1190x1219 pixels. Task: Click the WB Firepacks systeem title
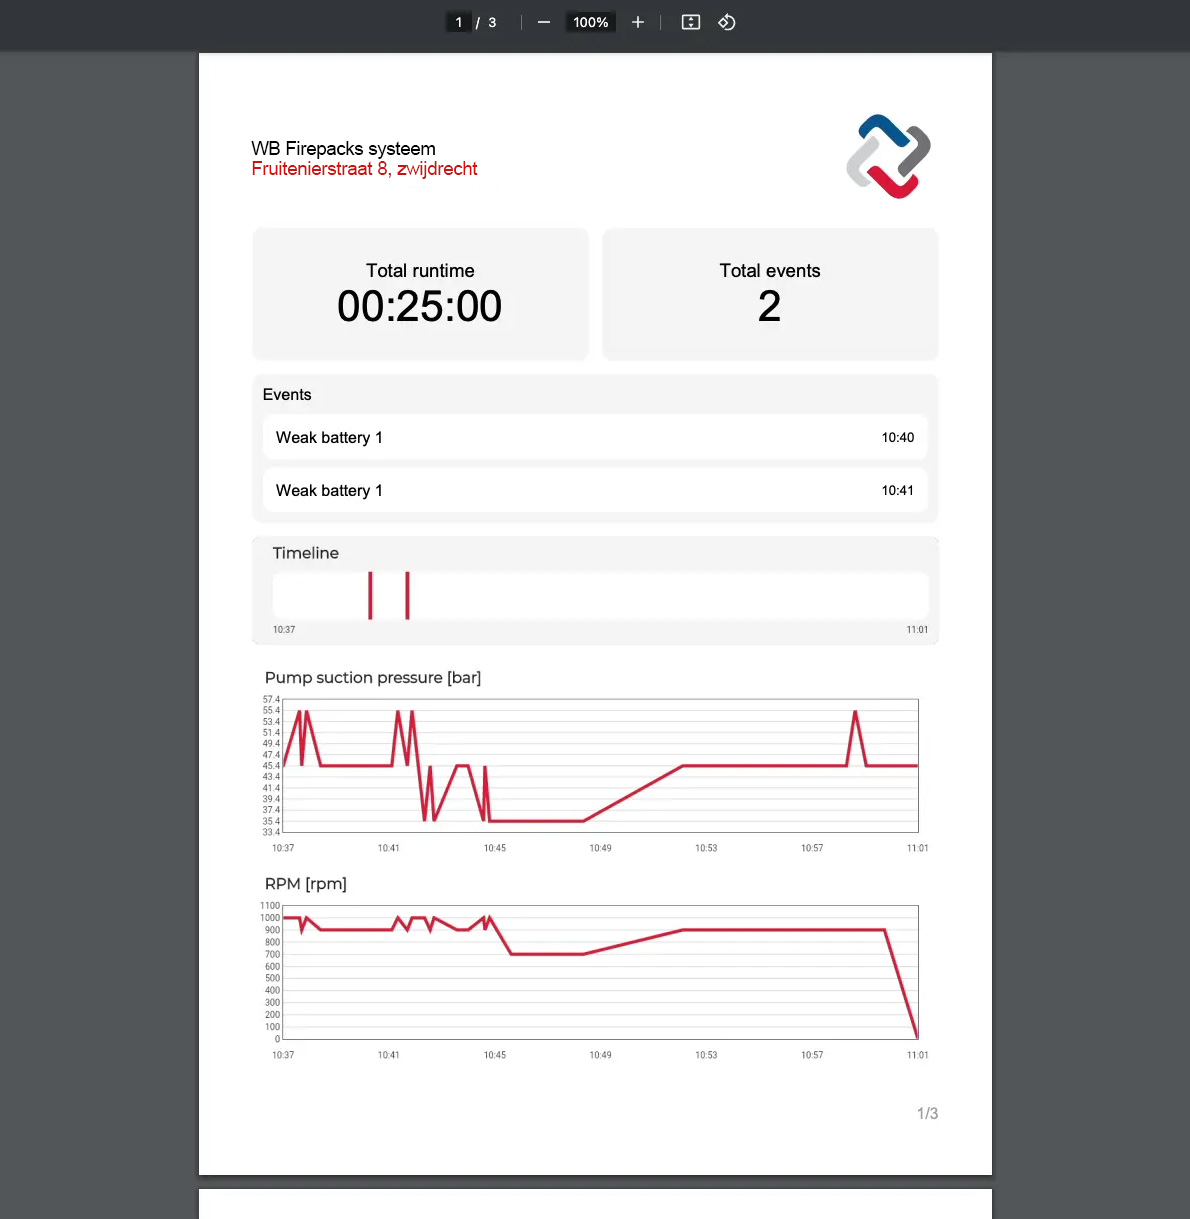point(343,148)
